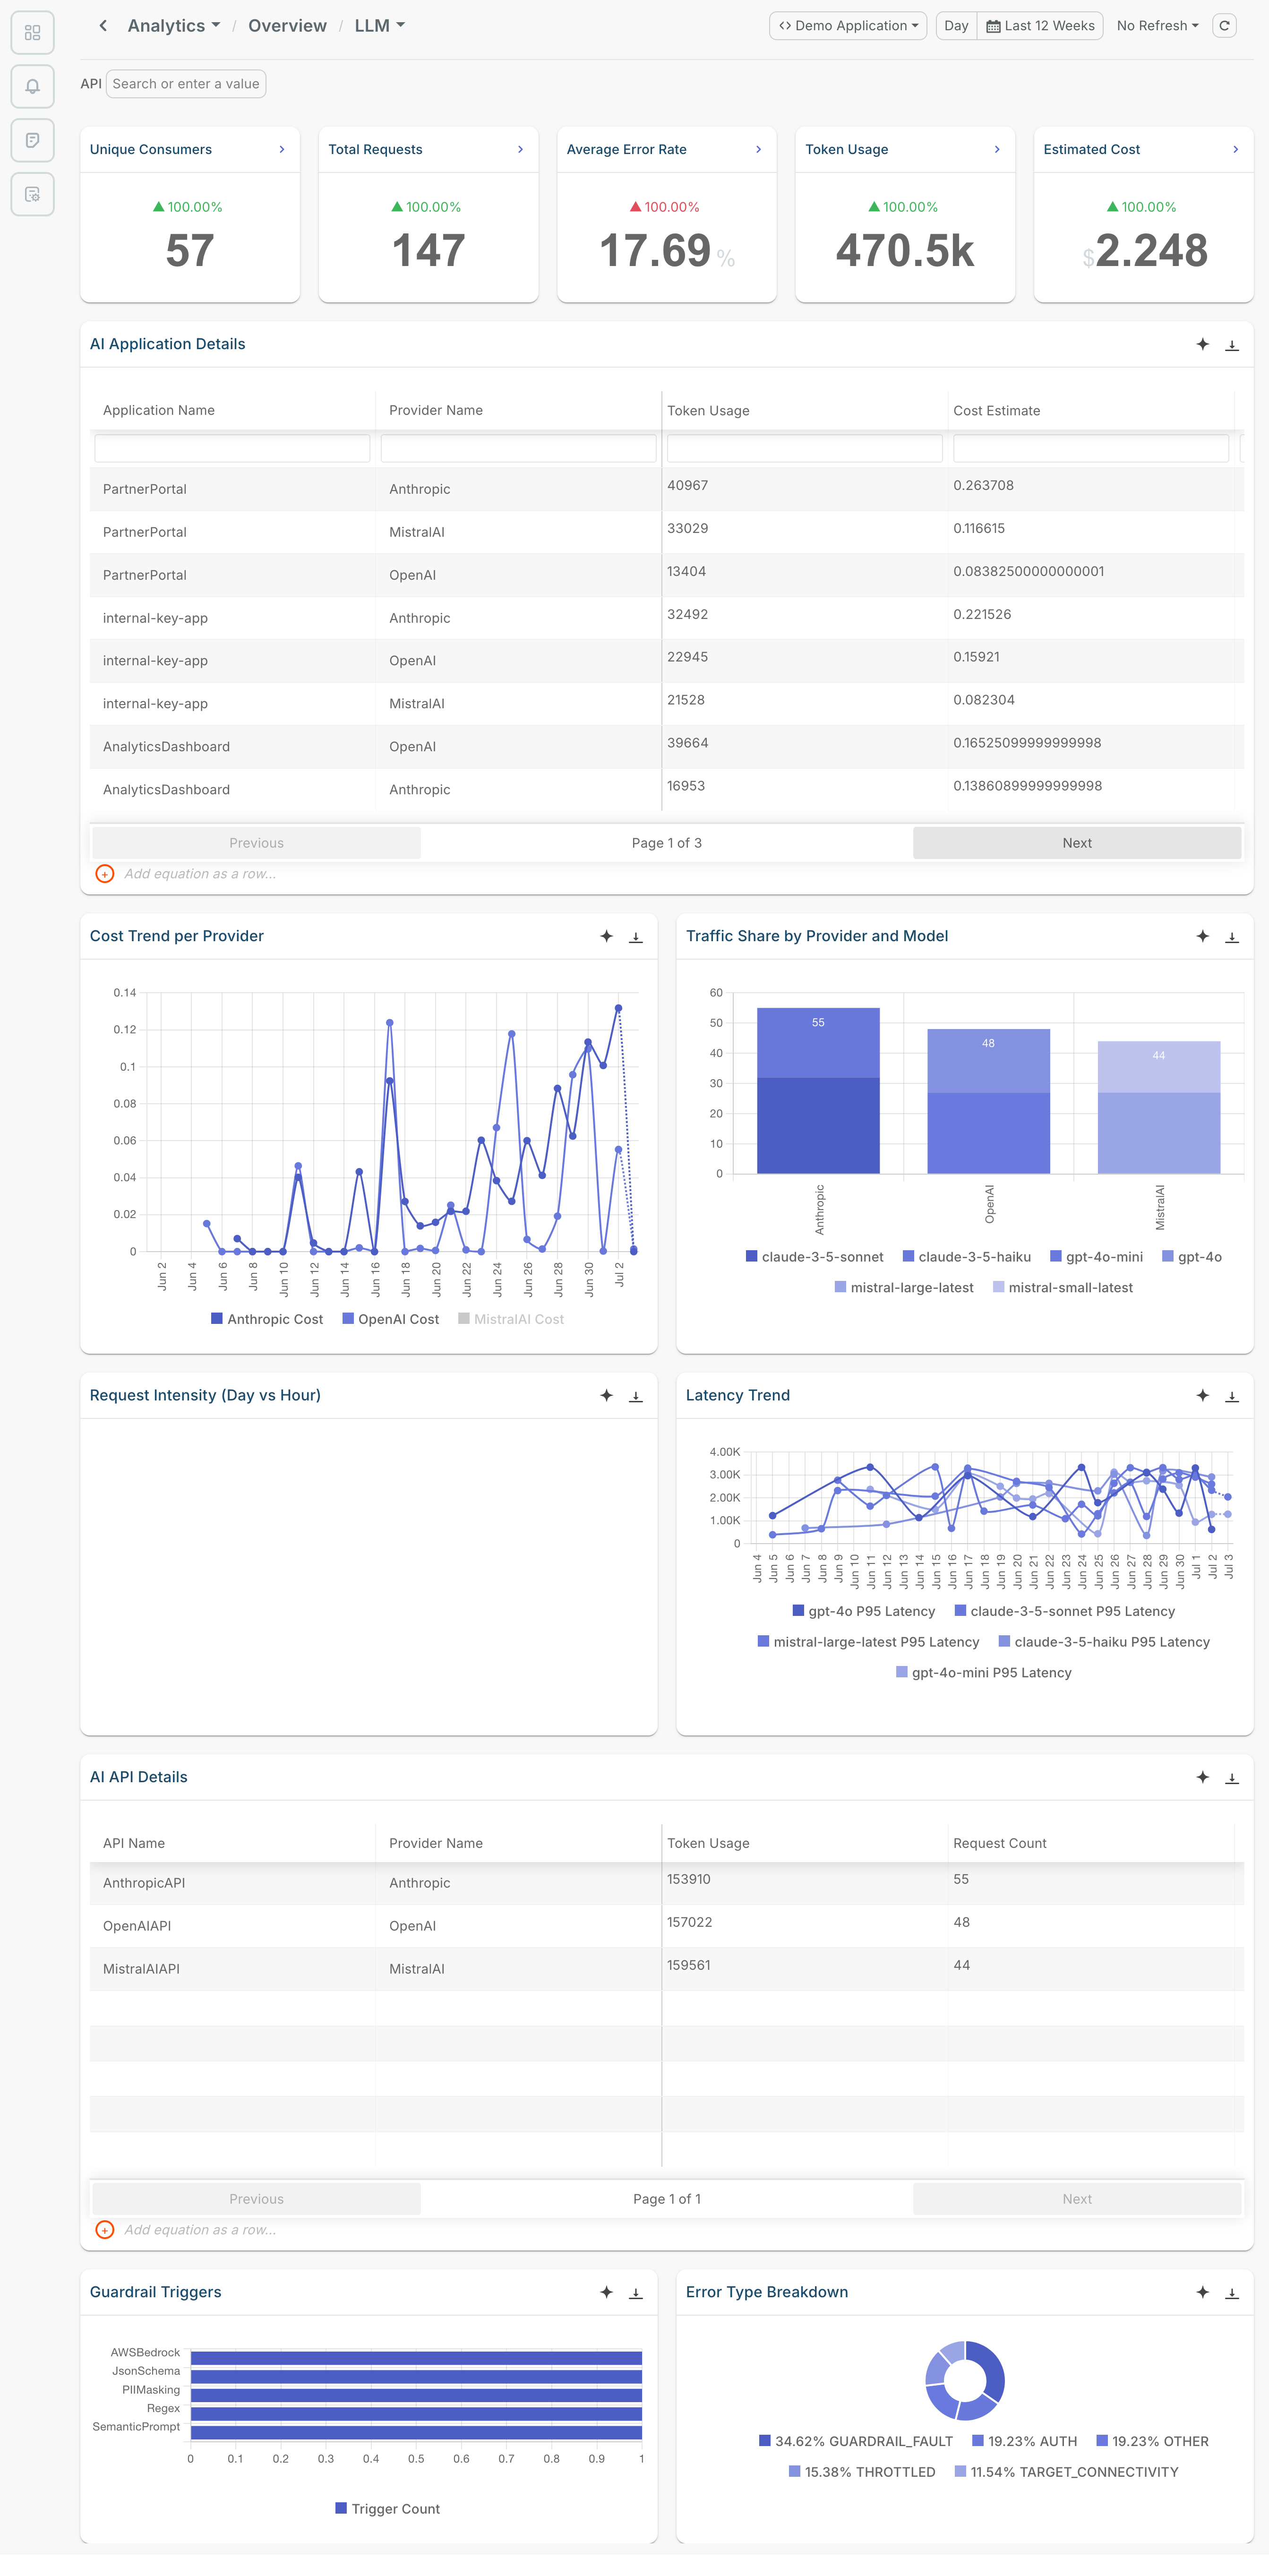Viewport: 1269px width, 2576px height.
Task: Open the alerts bell icon in sidebar
Action: point(32,86)
